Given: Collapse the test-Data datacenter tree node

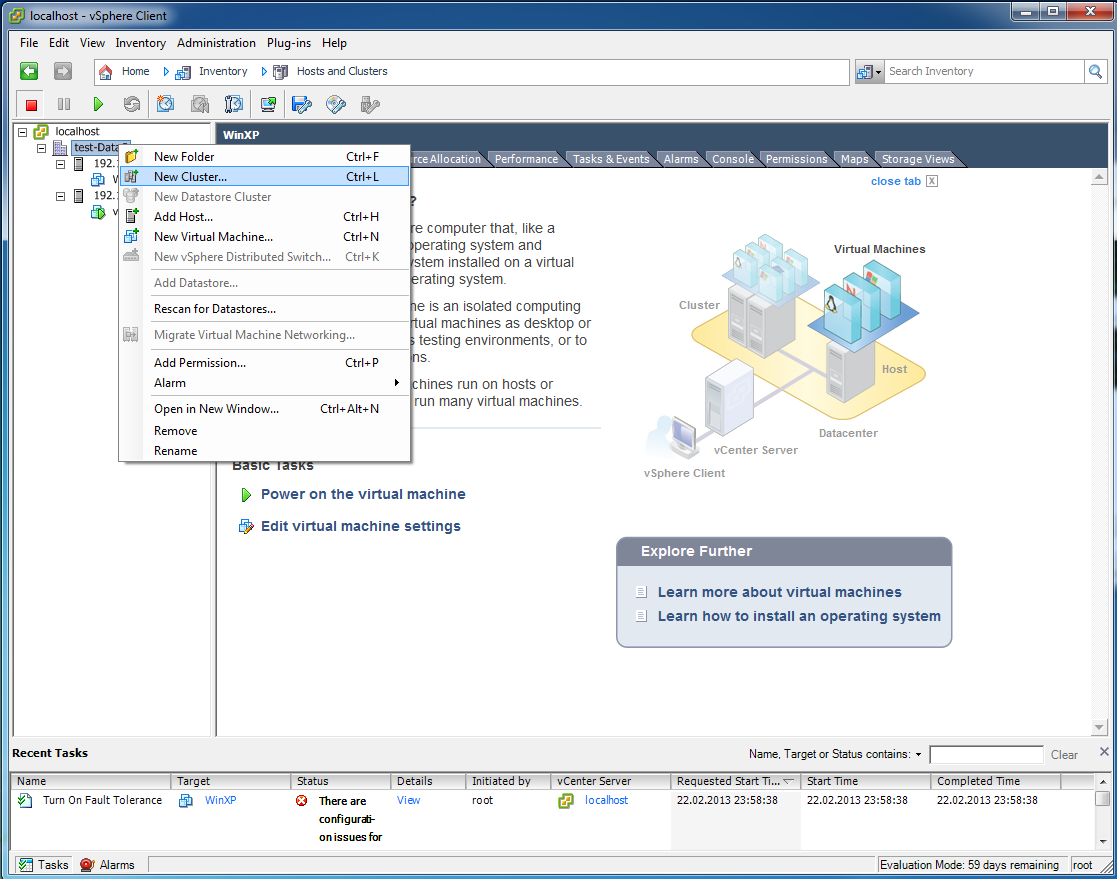Looking at the screenshot, I should click(x=41, y=148).
